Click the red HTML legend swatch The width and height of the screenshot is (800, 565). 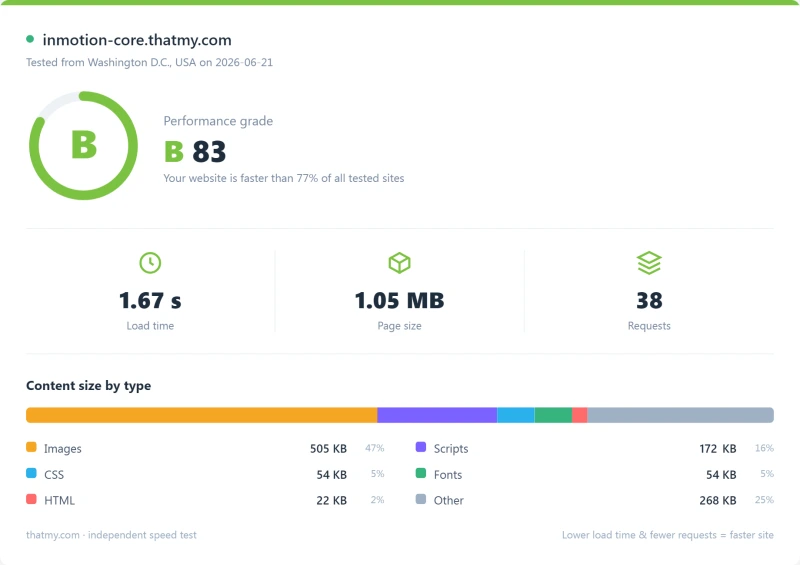(x=31, y=499)
